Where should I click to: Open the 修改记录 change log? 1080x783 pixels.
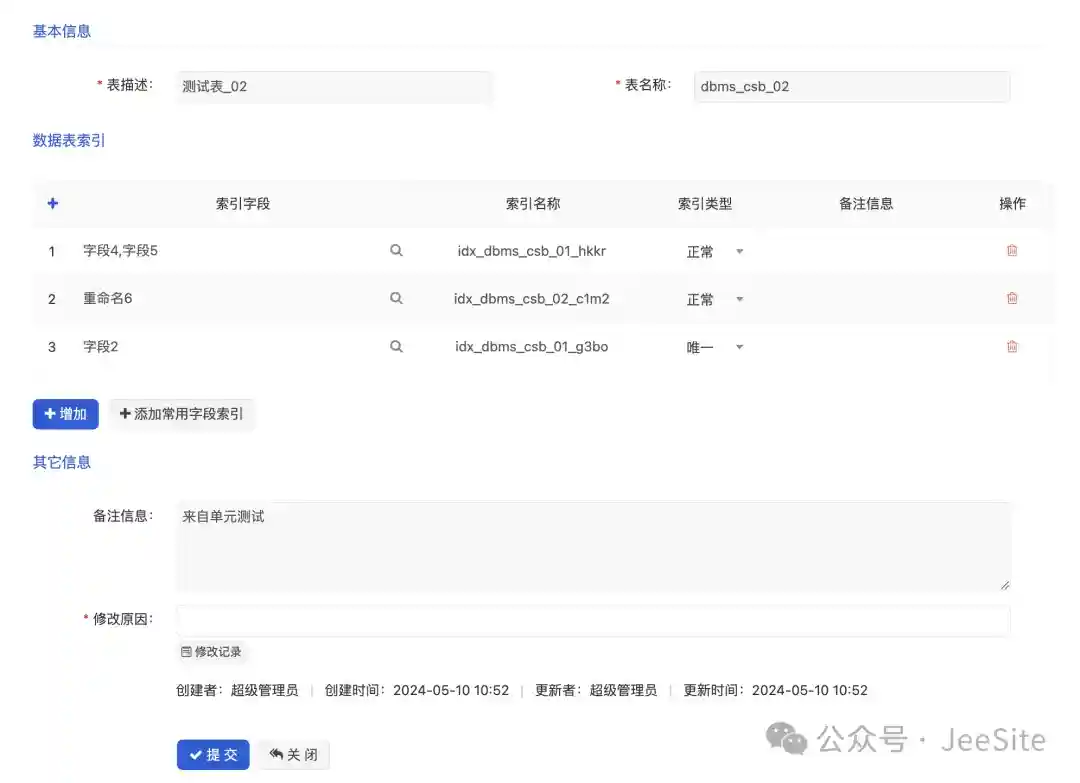tap(211, 652)
